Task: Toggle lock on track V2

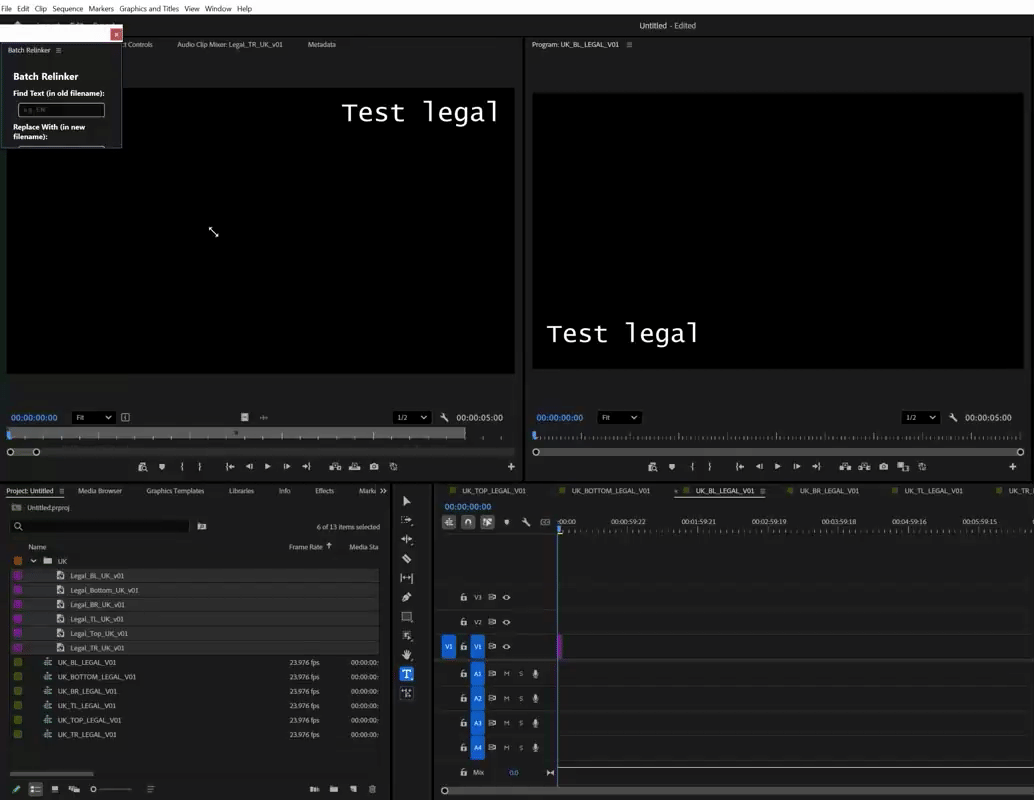Action: pyautogui.click(x=464, y=622)
